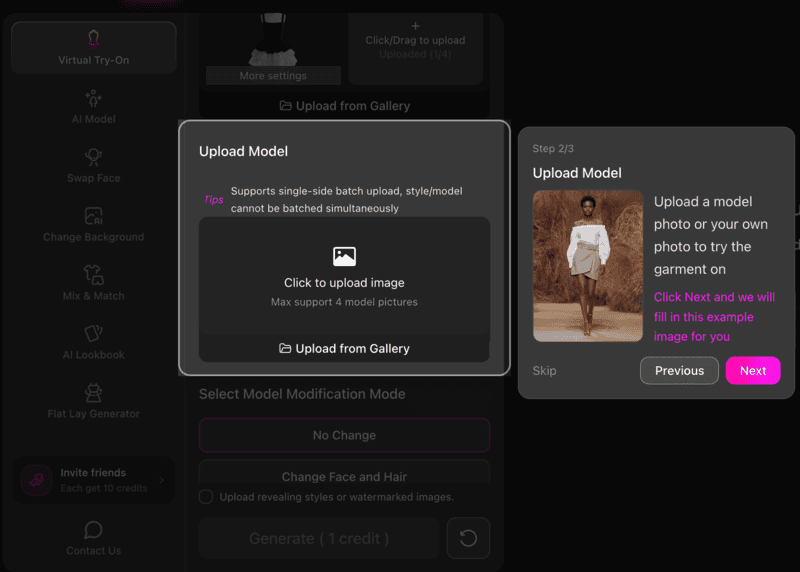Click the Click/Drag to upload text
800x572 pixels.
click(415, 40)
